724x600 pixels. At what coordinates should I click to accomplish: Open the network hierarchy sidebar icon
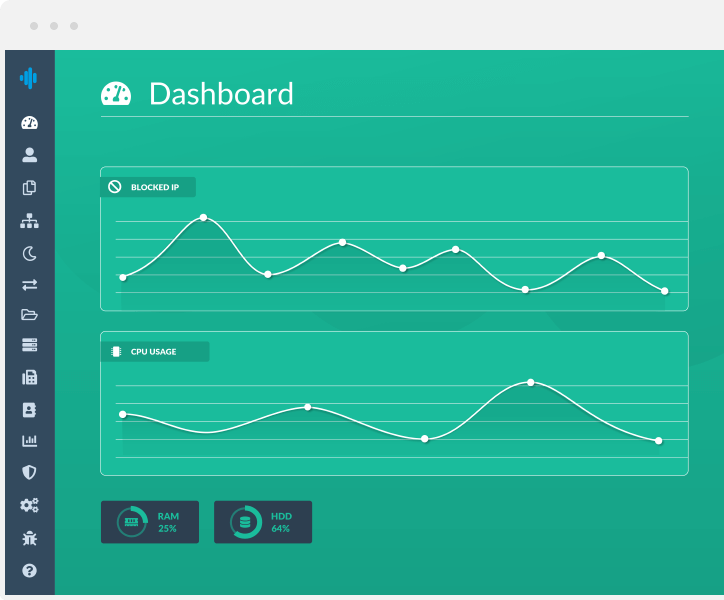click(x=30, y=221)
